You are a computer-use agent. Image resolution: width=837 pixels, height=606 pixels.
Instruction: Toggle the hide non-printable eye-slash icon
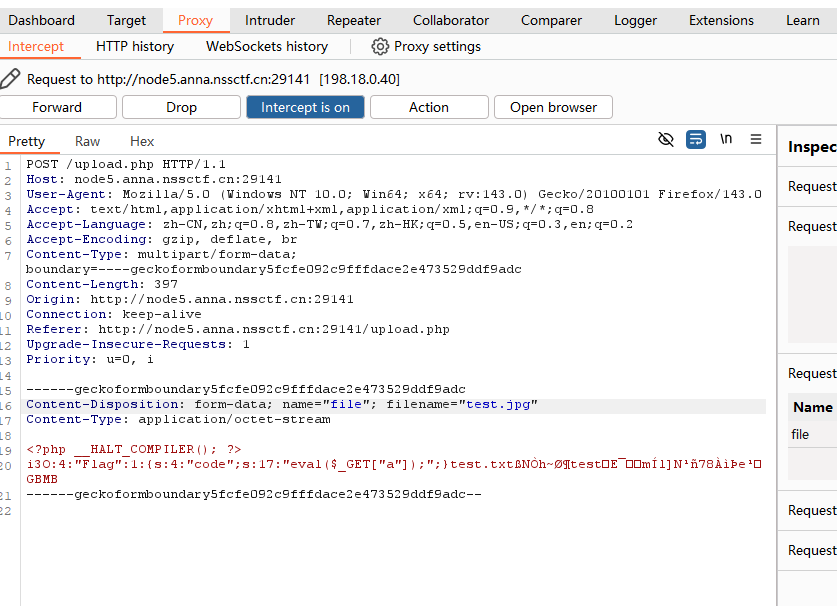tap(666, 140)
